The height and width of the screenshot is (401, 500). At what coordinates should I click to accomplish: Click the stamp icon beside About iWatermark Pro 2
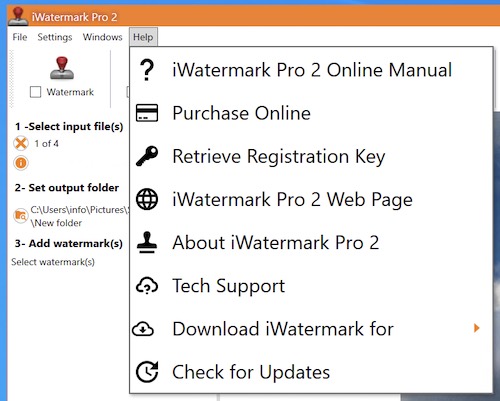point(147,242)
